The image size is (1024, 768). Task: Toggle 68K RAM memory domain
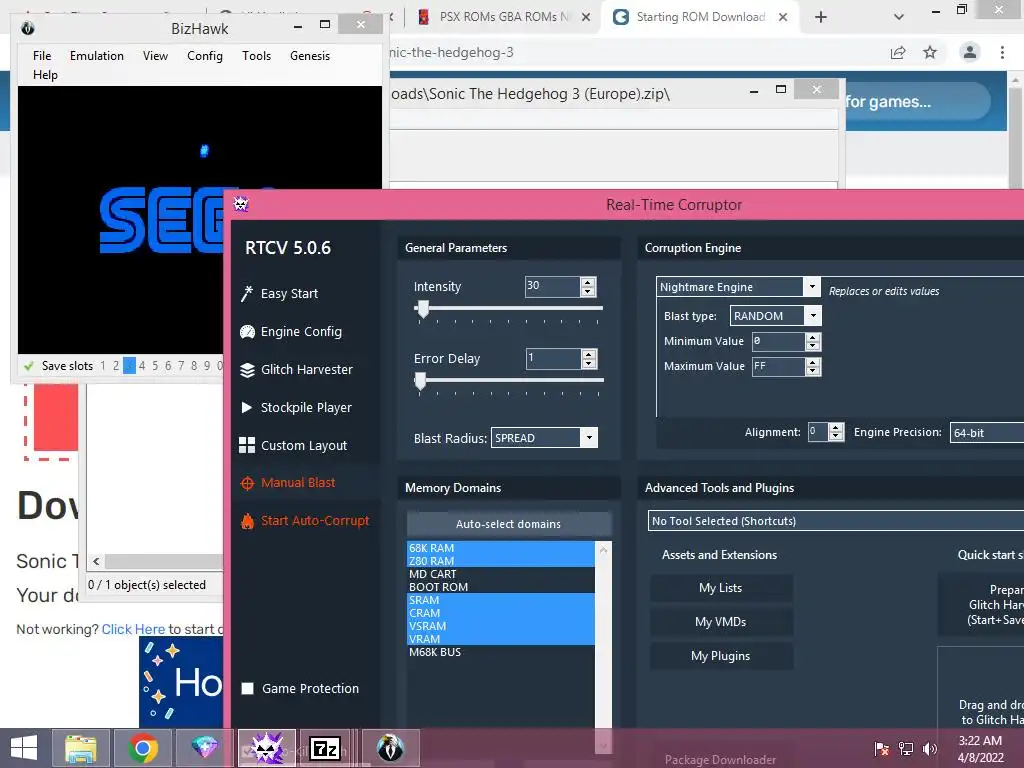pos(500,548)
